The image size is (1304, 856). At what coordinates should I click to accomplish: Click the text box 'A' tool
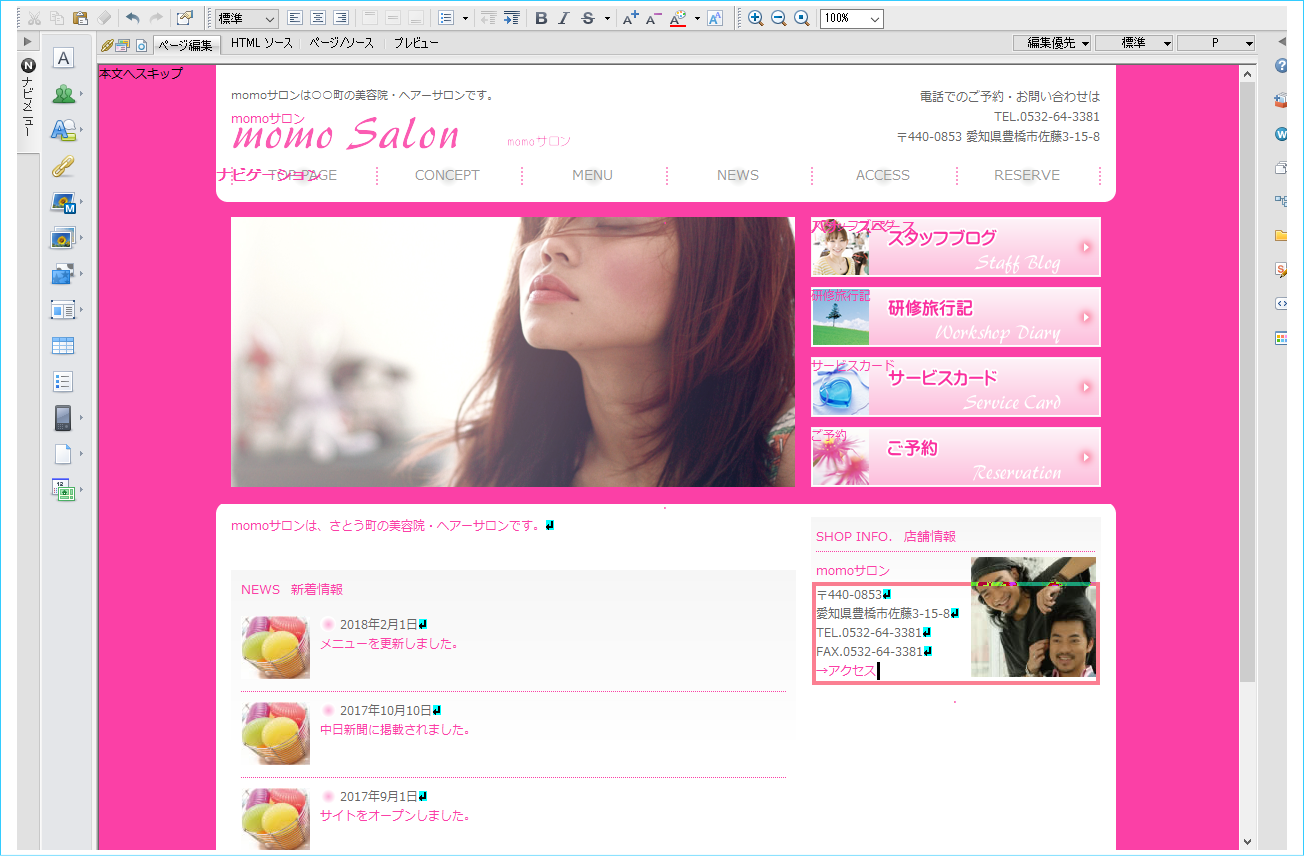(x=63, y=58)
